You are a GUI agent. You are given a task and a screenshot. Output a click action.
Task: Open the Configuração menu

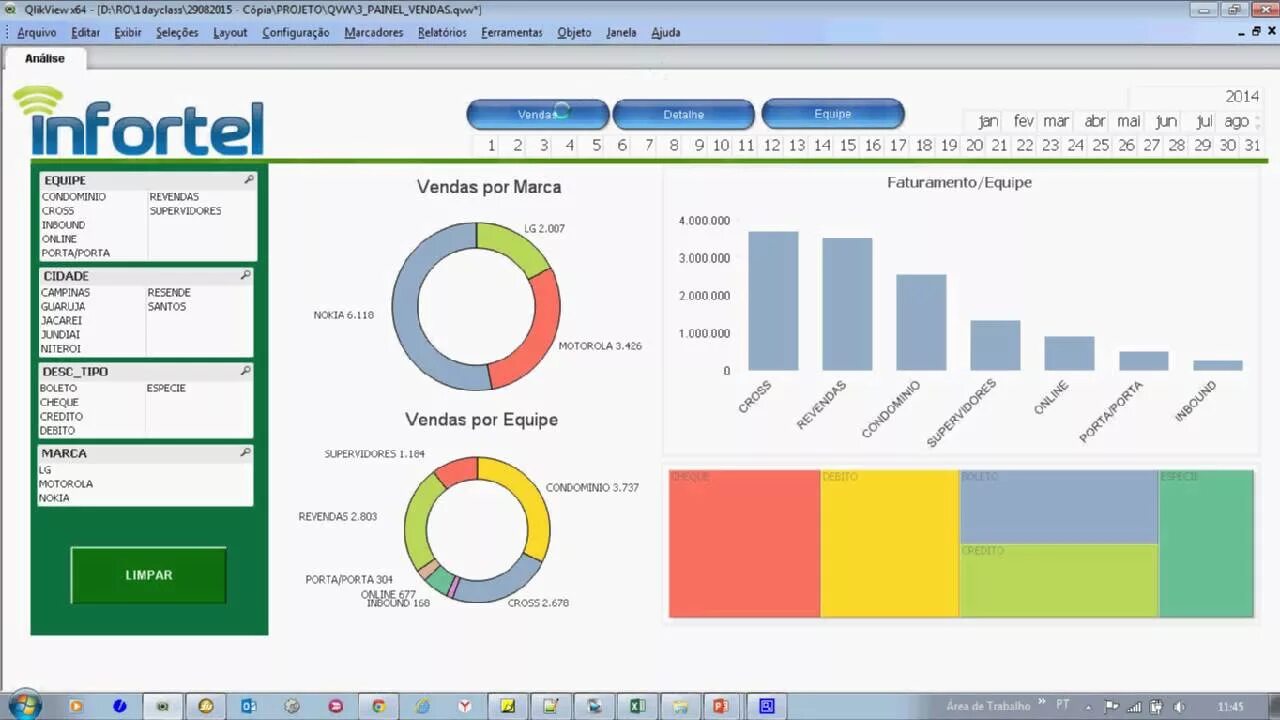tap(295, 32)
